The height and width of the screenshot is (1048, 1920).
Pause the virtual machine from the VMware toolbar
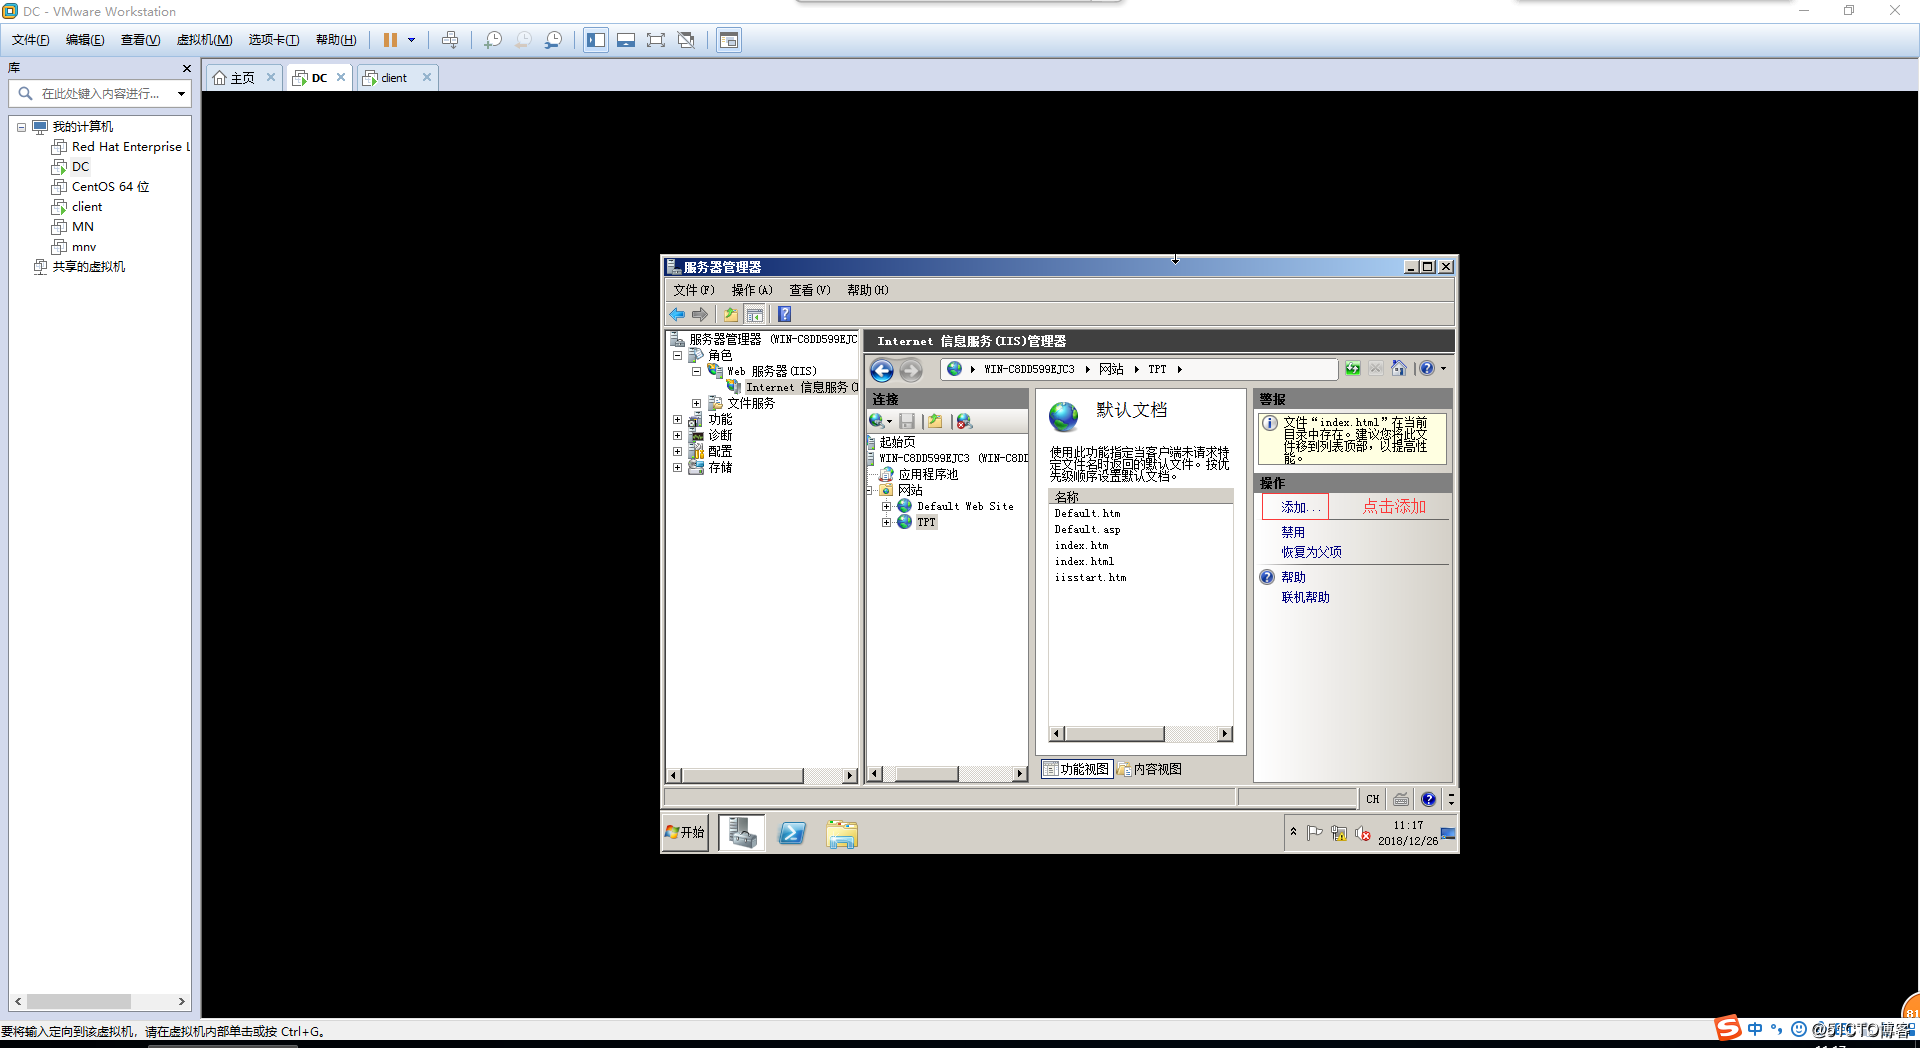[x=390, y=40]
